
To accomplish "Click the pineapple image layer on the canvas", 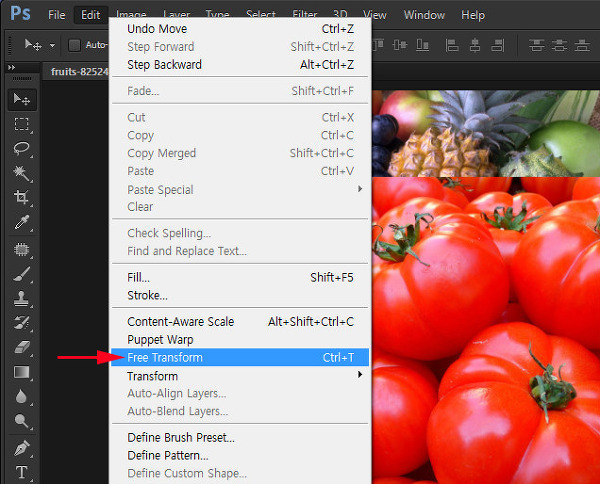I will click(486, 133).
